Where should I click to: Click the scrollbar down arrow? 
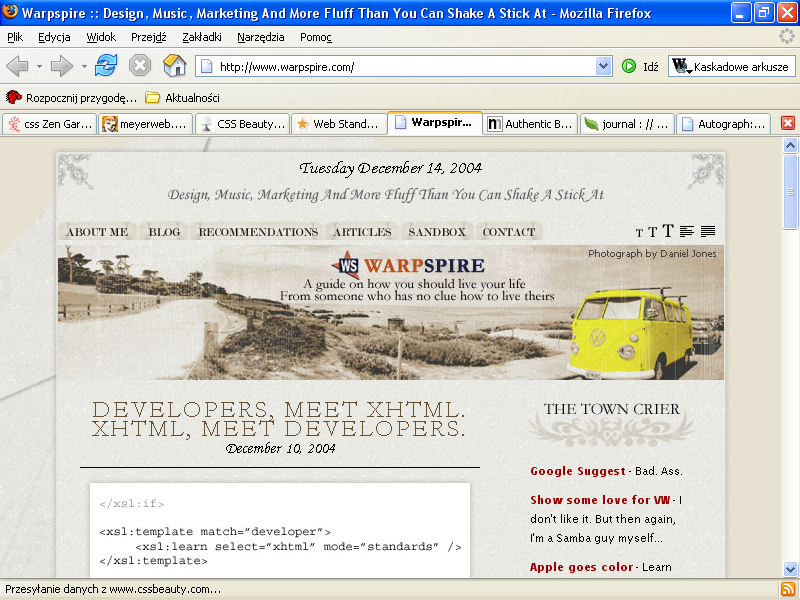click(790, 569)
